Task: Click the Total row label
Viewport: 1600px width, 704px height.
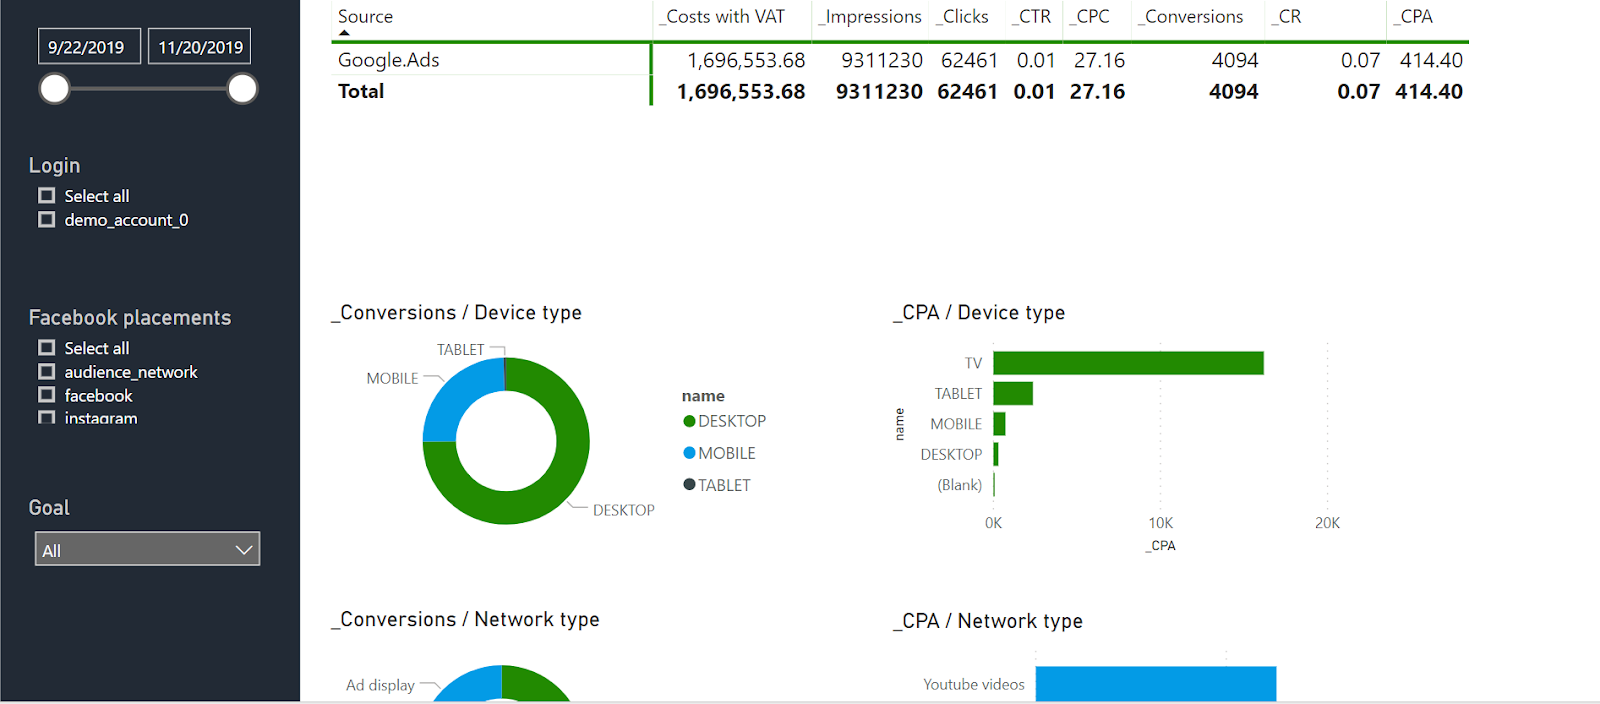Action: (361, 91)
